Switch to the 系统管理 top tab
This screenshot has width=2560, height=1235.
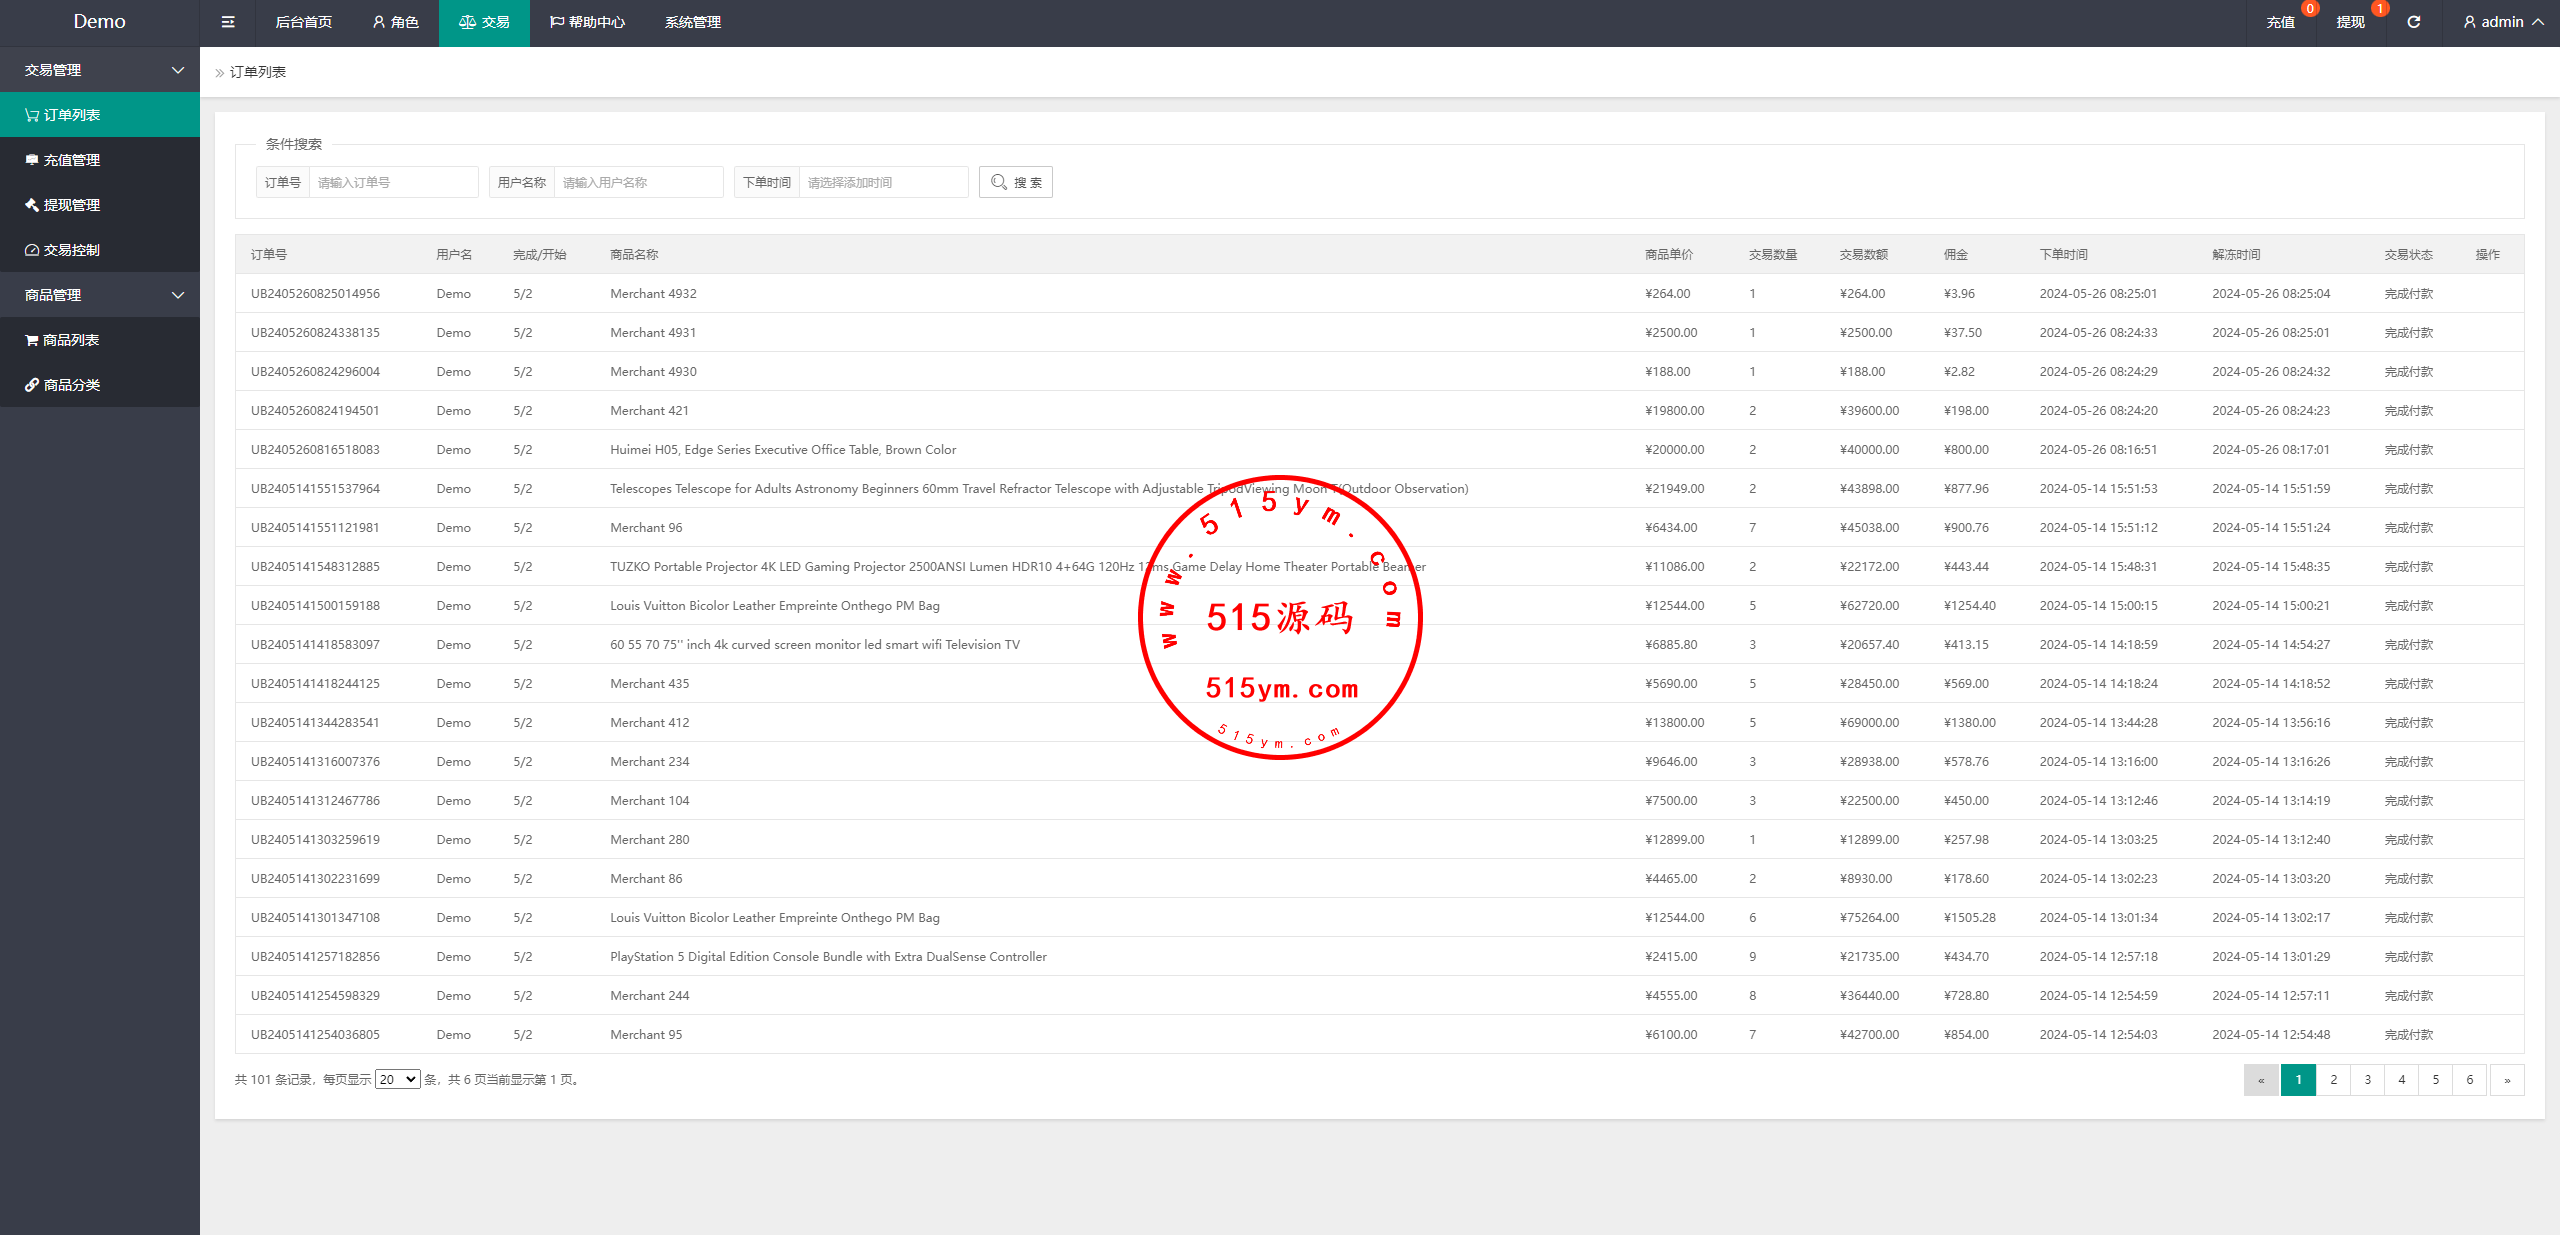point(692,22)
